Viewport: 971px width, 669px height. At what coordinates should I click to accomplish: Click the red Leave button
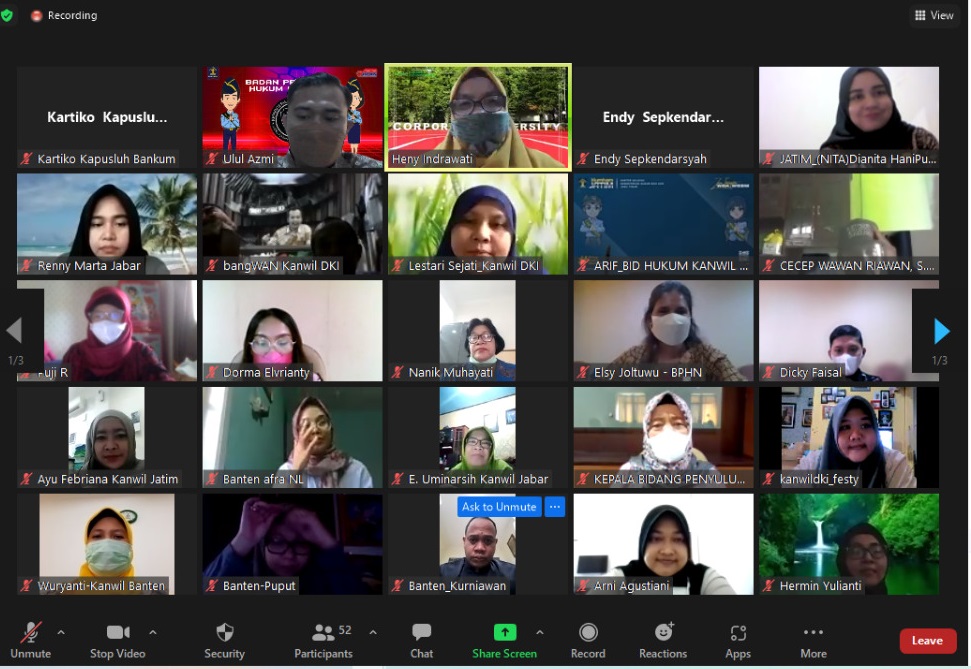[927, 641]
